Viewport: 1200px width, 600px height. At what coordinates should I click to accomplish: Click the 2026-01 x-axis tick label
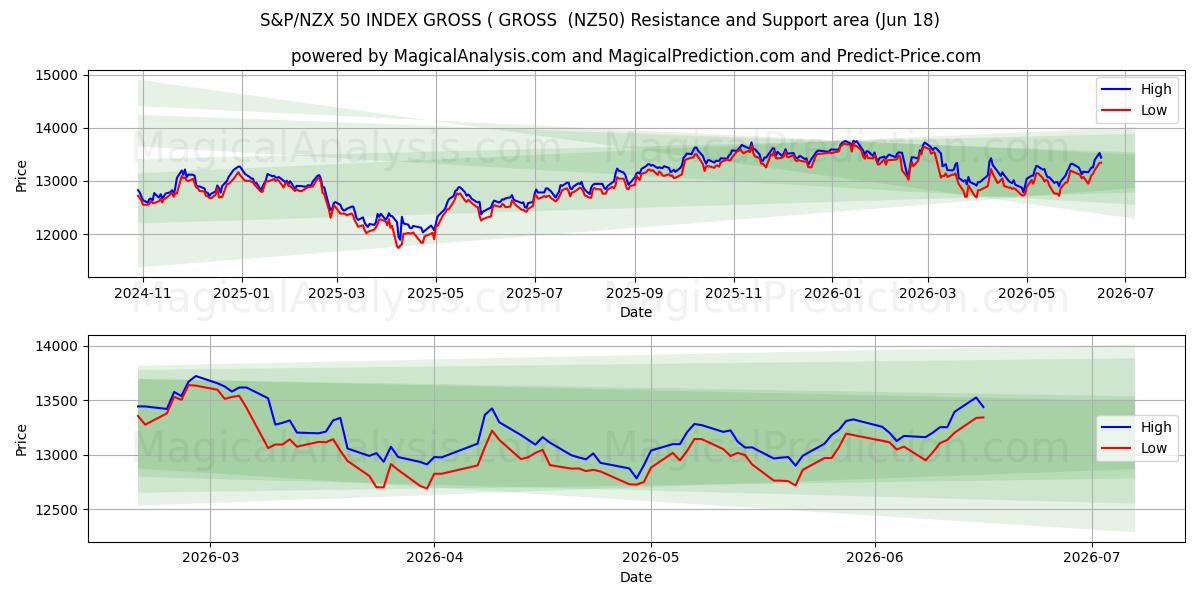(833, 294)
